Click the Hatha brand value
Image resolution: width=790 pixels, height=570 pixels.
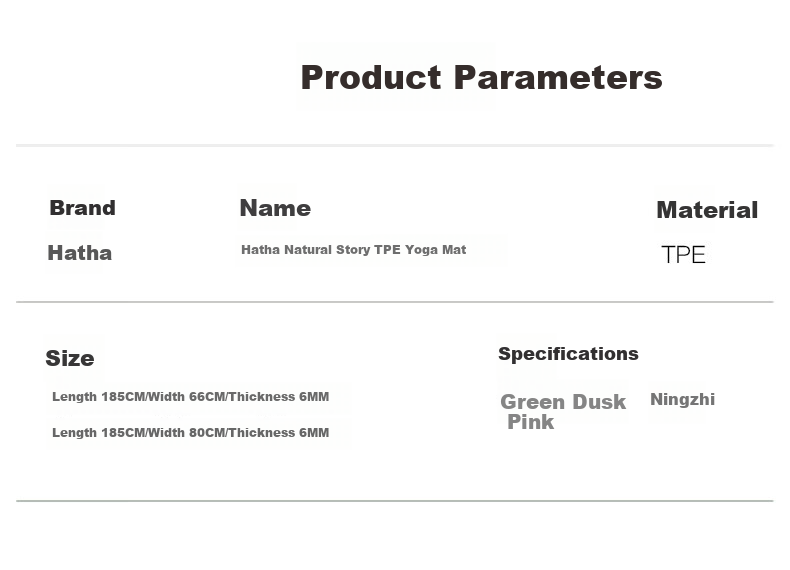click(80, 253)
